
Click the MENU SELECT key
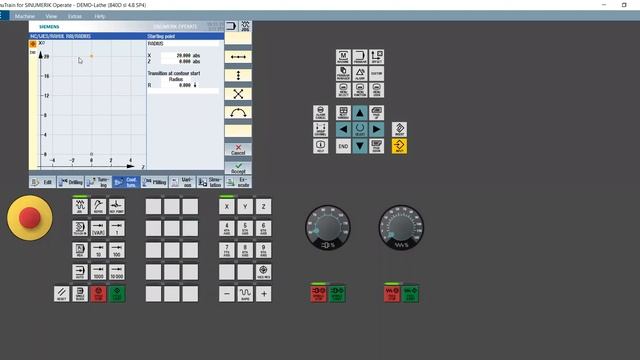tap(343, 90)
